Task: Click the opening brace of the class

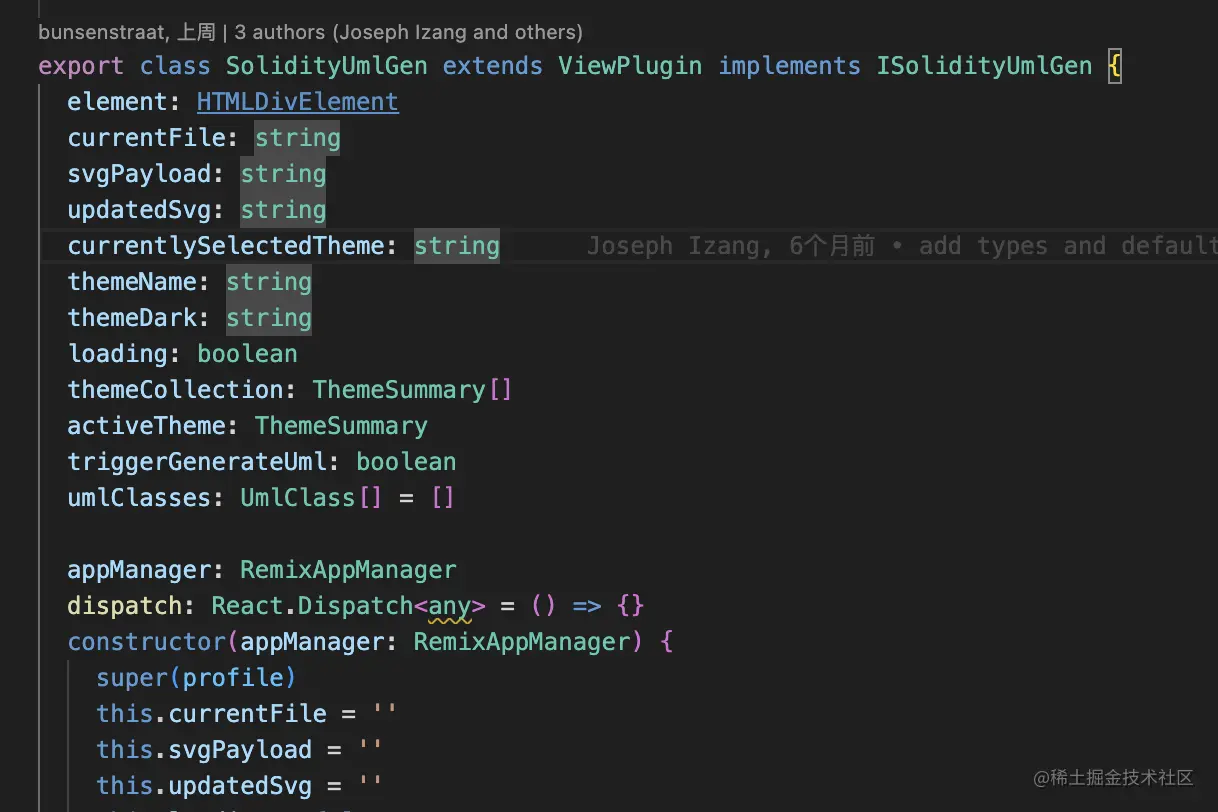Action: click(x=1114, y=66)
